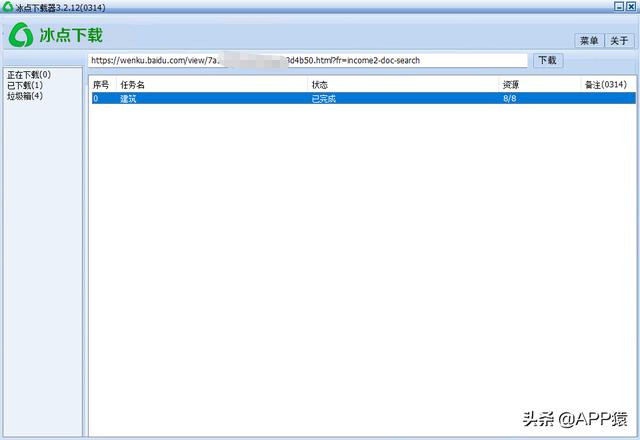Click the 8/8 resource cell
Image resolution: width=640 pixels, height=440 pixels.
[x=509, y=98]
